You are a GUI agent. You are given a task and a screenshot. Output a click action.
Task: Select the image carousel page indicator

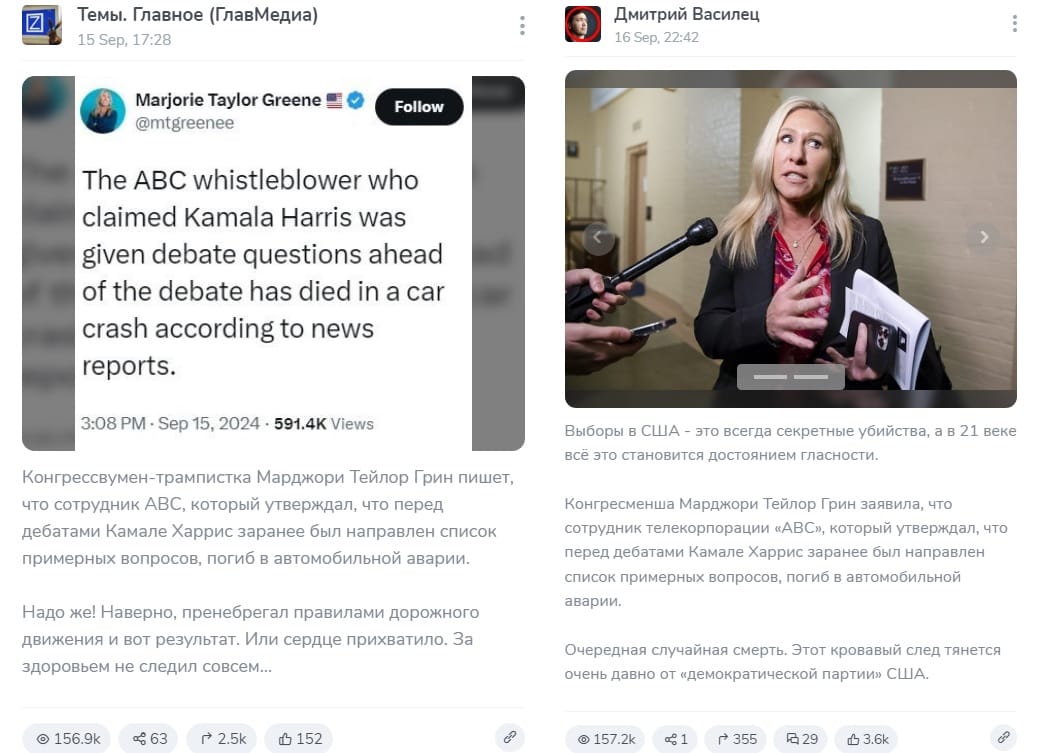(x=791, y=377)
